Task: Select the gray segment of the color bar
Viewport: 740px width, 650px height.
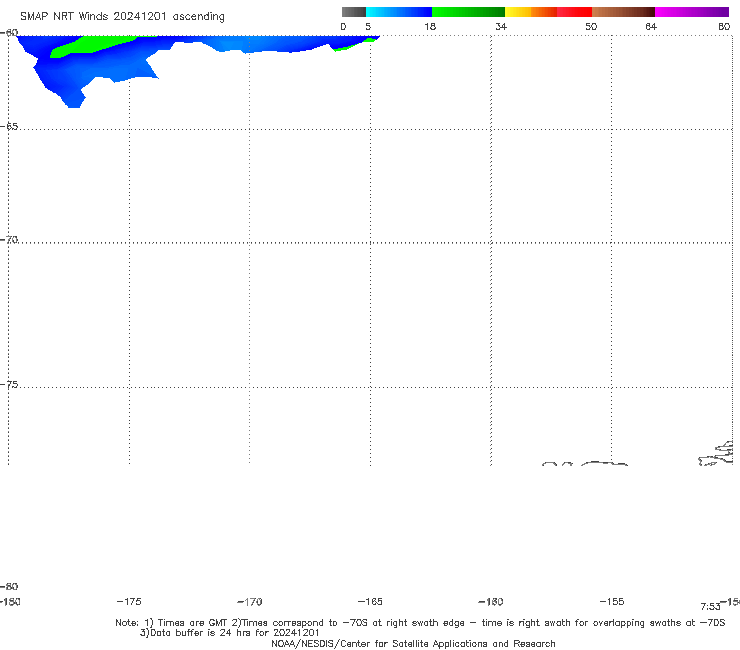Action: click(354, 12)
